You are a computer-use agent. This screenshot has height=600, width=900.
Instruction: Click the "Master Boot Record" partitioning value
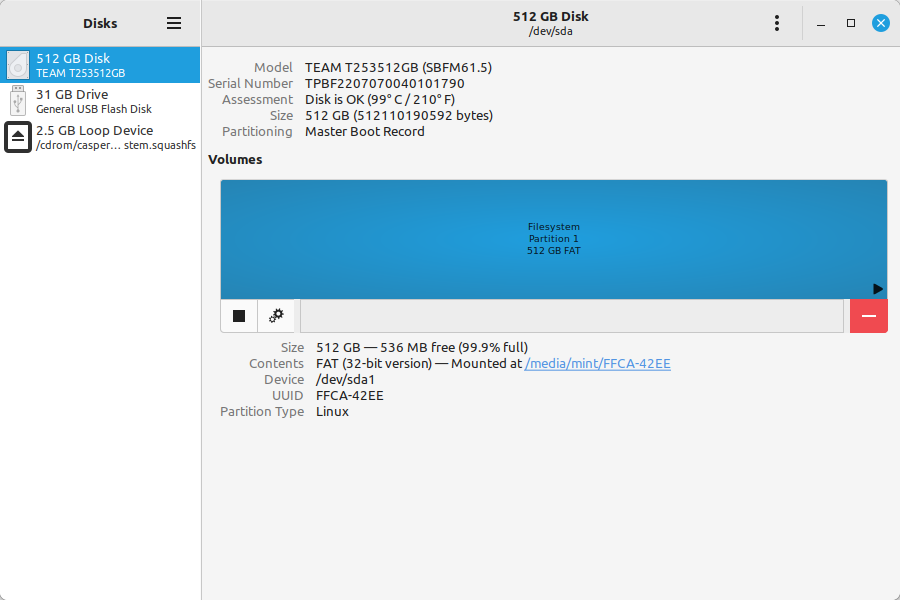(x=364, y=131)
